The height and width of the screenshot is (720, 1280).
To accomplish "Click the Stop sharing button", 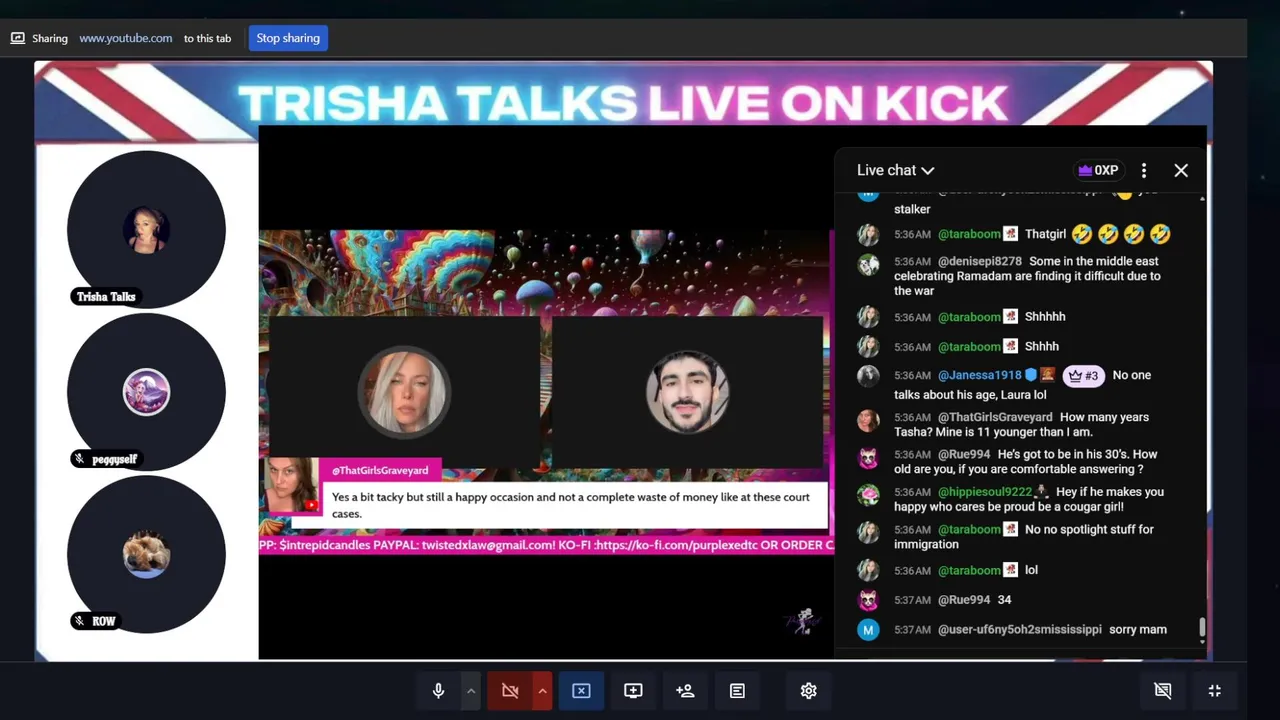I will [288, 38].
